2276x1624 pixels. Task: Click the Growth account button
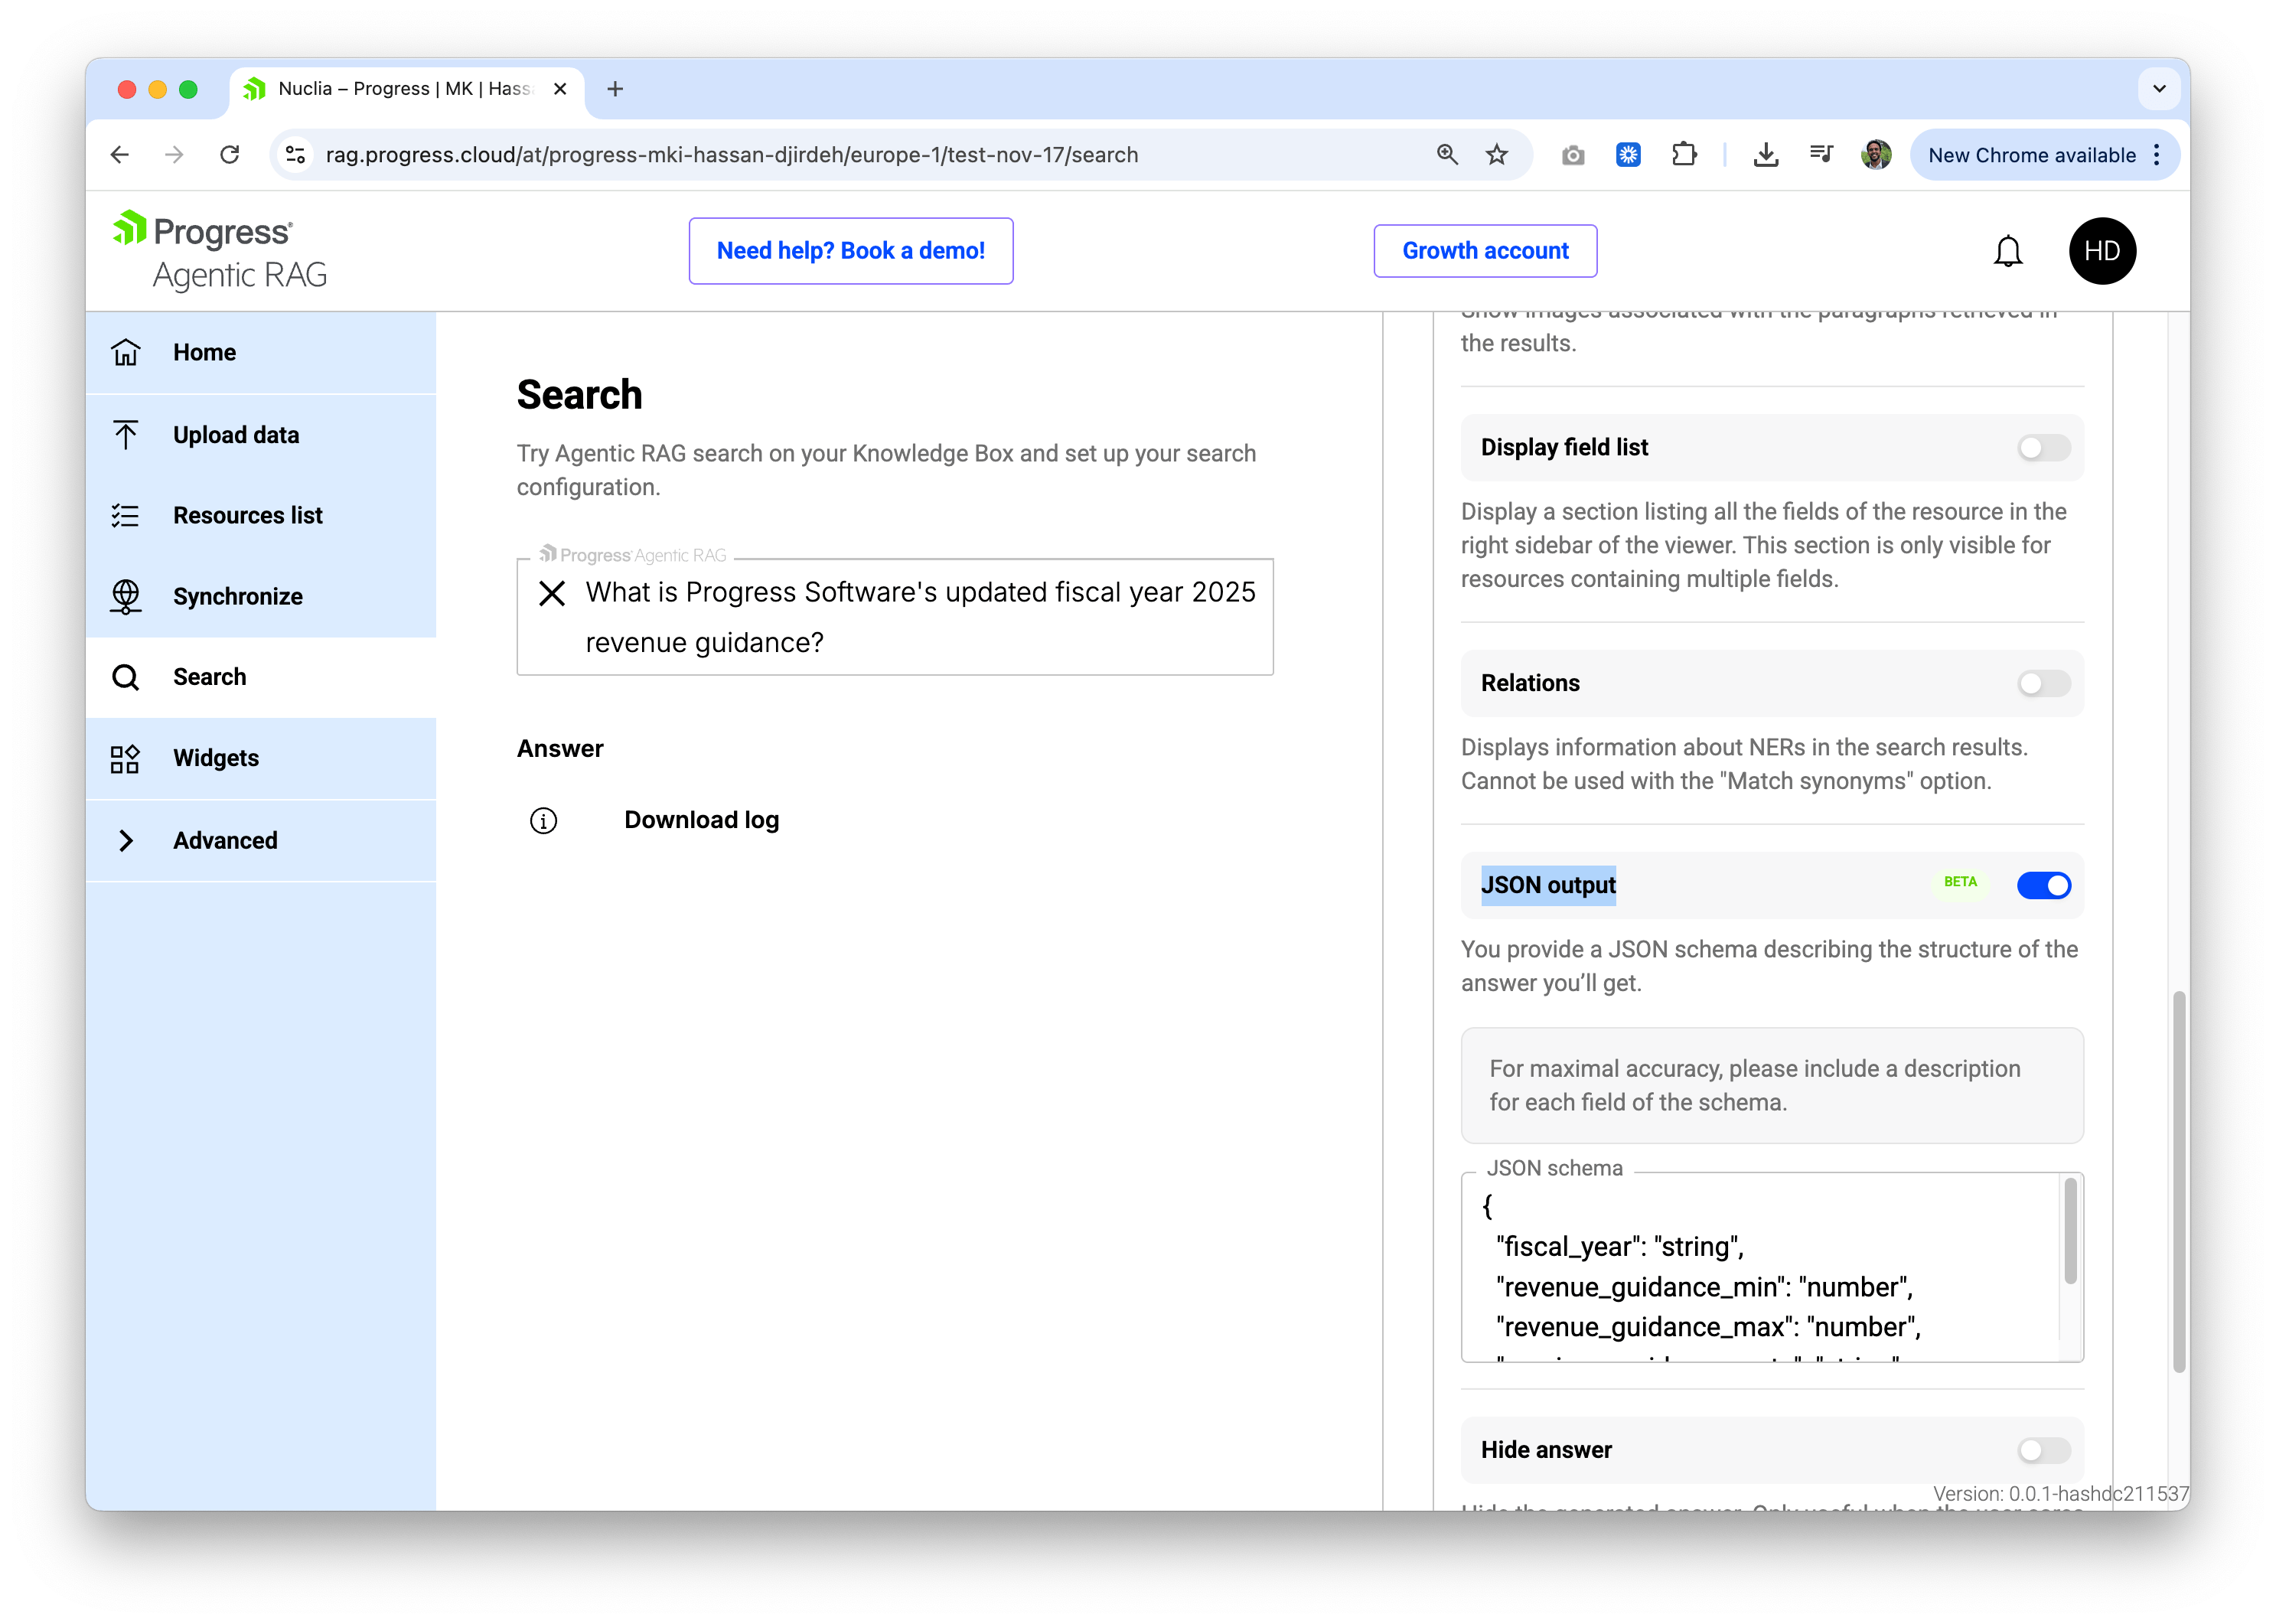(x=1485, y=251)
